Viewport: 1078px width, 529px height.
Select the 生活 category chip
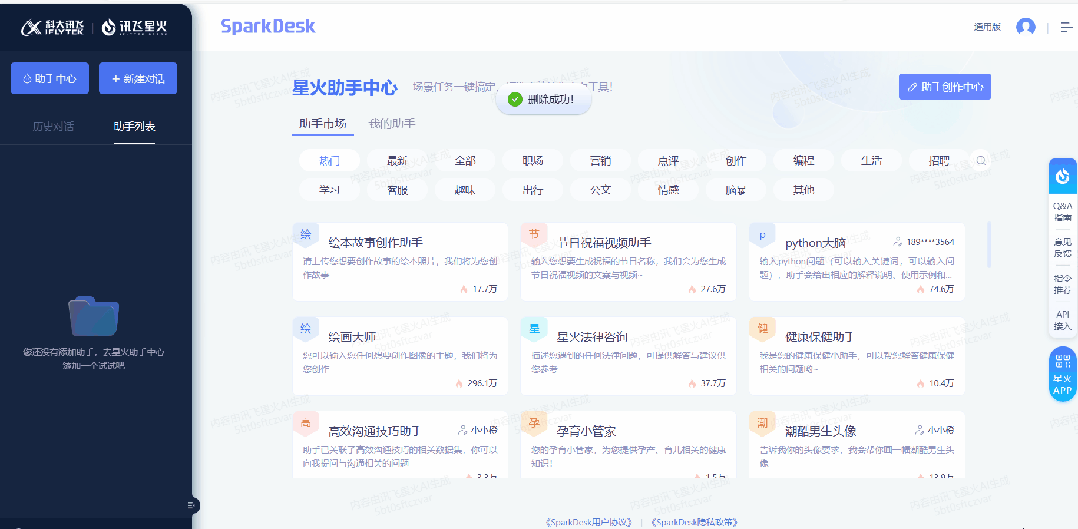point(871,161)
